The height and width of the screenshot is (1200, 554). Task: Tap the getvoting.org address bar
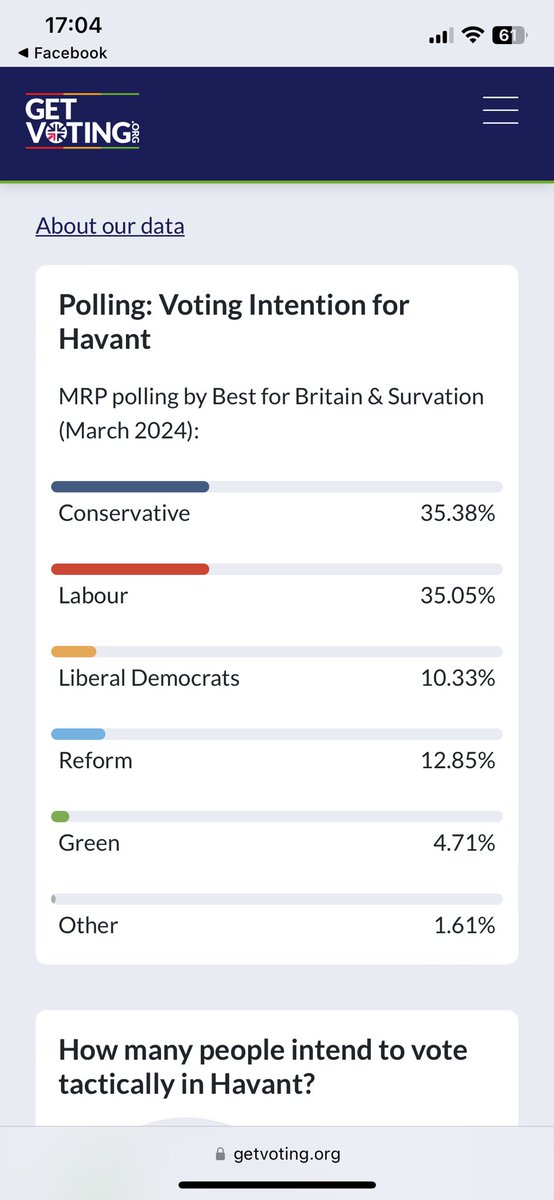pyautogui.click(x=277, y=1154)
